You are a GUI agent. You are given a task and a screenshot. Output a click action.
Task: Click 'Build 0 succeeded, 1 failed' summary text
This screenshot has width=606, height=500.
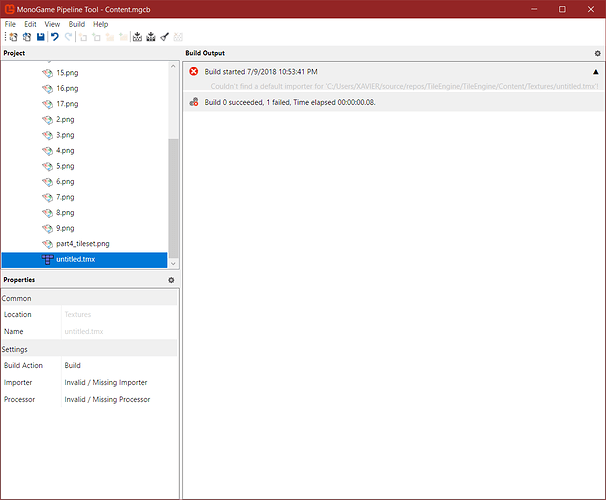click(290, 102)
